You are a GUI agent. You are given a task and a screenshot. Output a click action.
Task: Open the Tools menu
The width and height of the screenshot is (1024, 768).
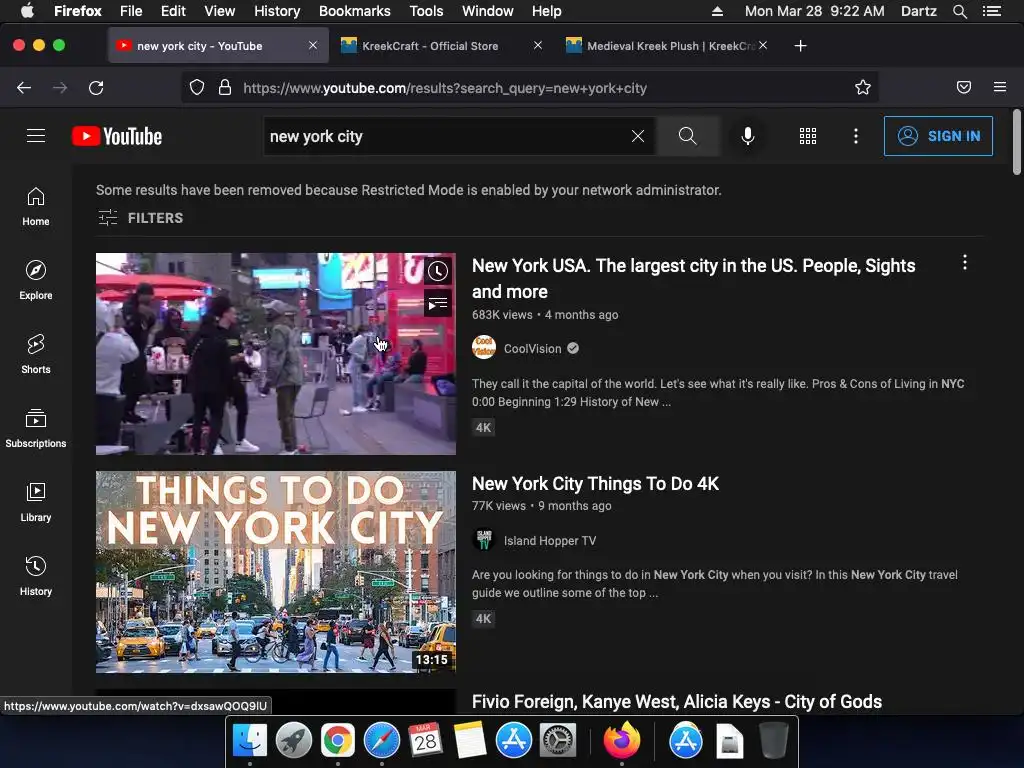tap(426, 11)
